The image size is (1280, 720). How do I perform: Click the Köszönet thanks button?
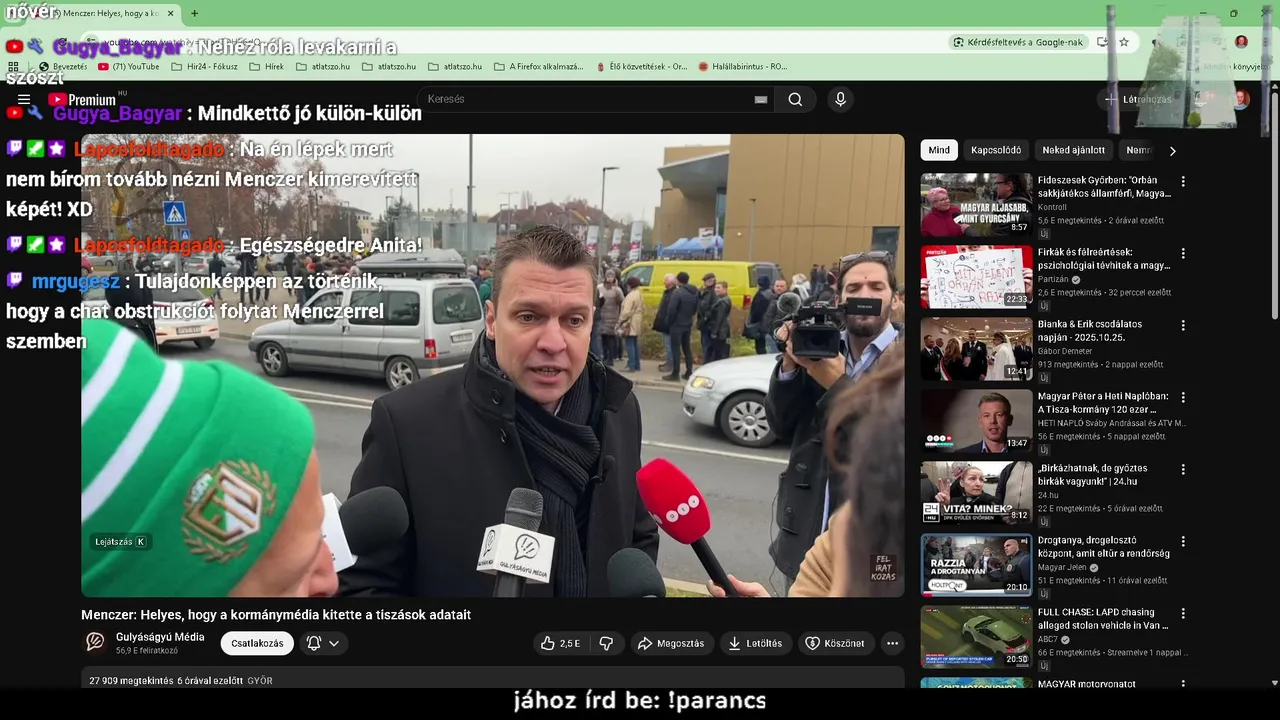point(835,643)
